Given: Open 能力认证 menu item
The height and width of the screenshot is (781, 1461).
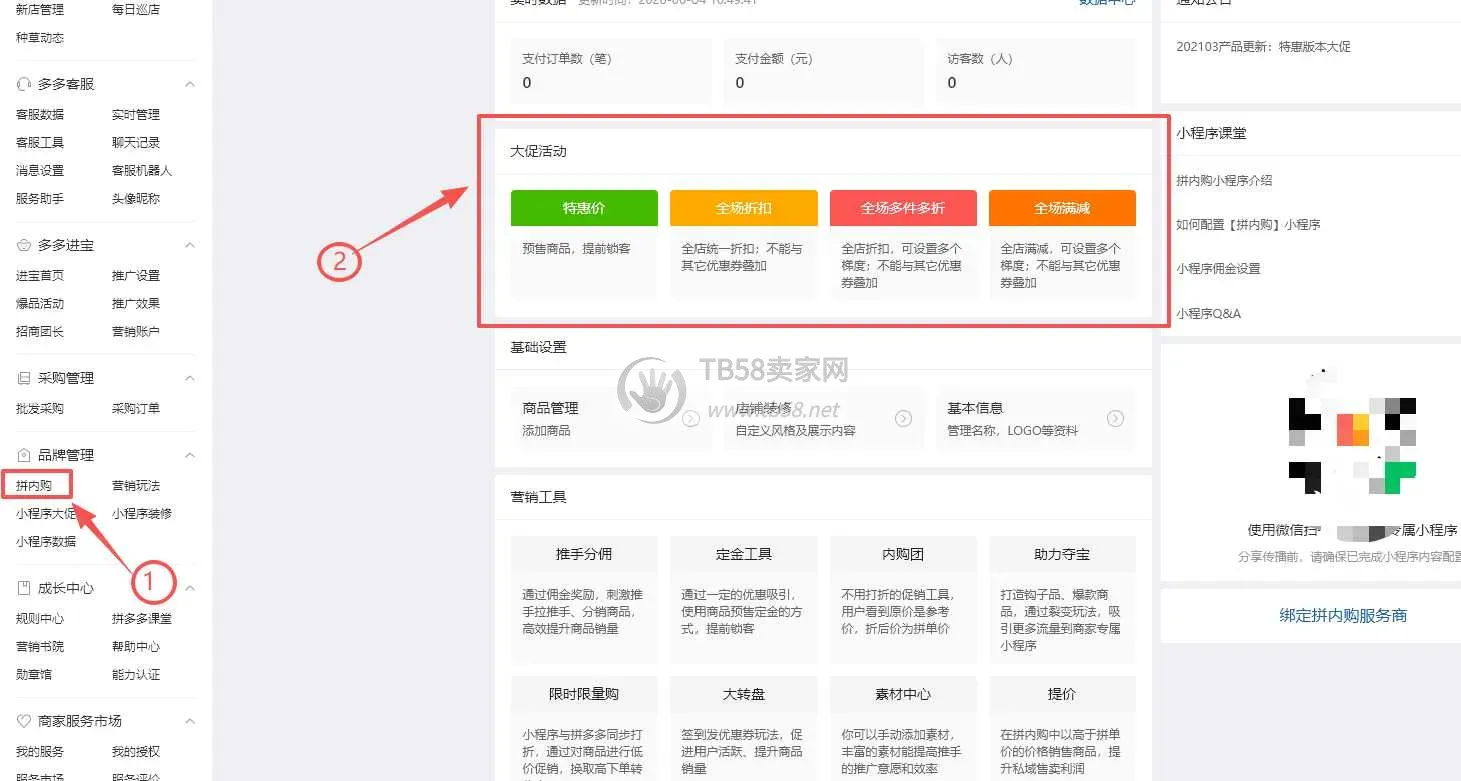Looking at the screenshot, I should pos(136,675).
